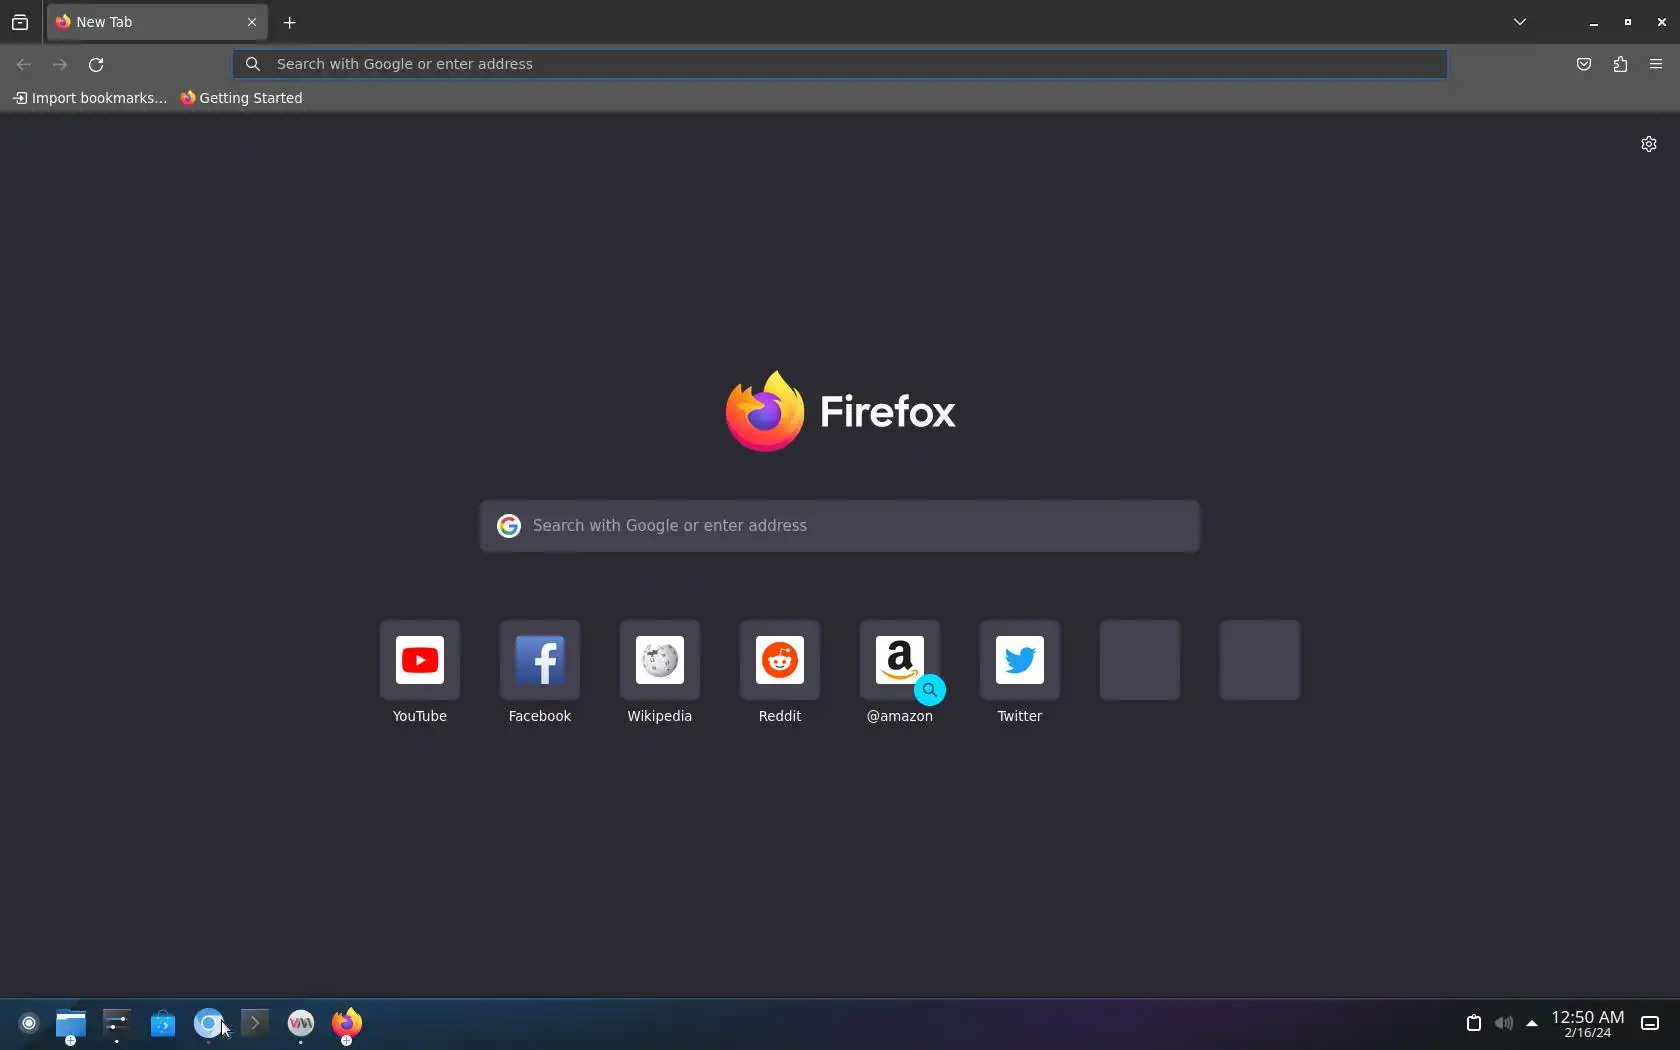Select the first empty shortcut placeholder after Twitter
Image resolution: width=1680 pixels, height=1050 pixels.
point(1140,660)
